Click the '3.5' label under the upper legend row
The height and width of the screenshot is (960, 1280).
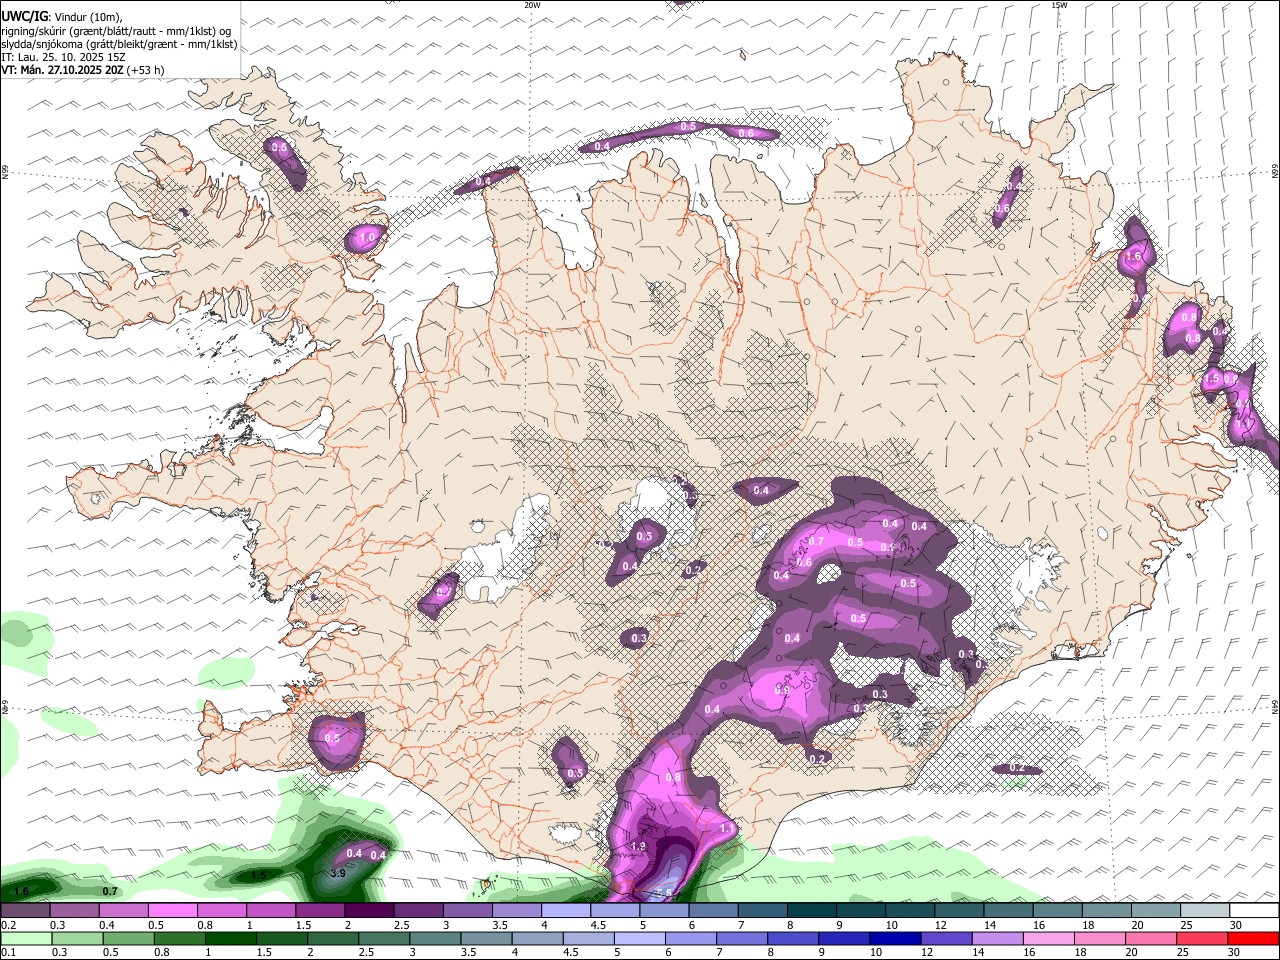coord(500,925)
